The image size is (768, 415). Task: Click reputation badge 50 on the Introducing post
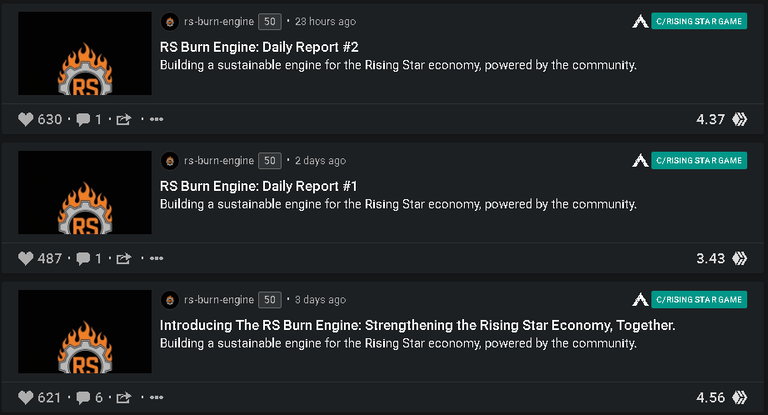click(x=270, y=300)
